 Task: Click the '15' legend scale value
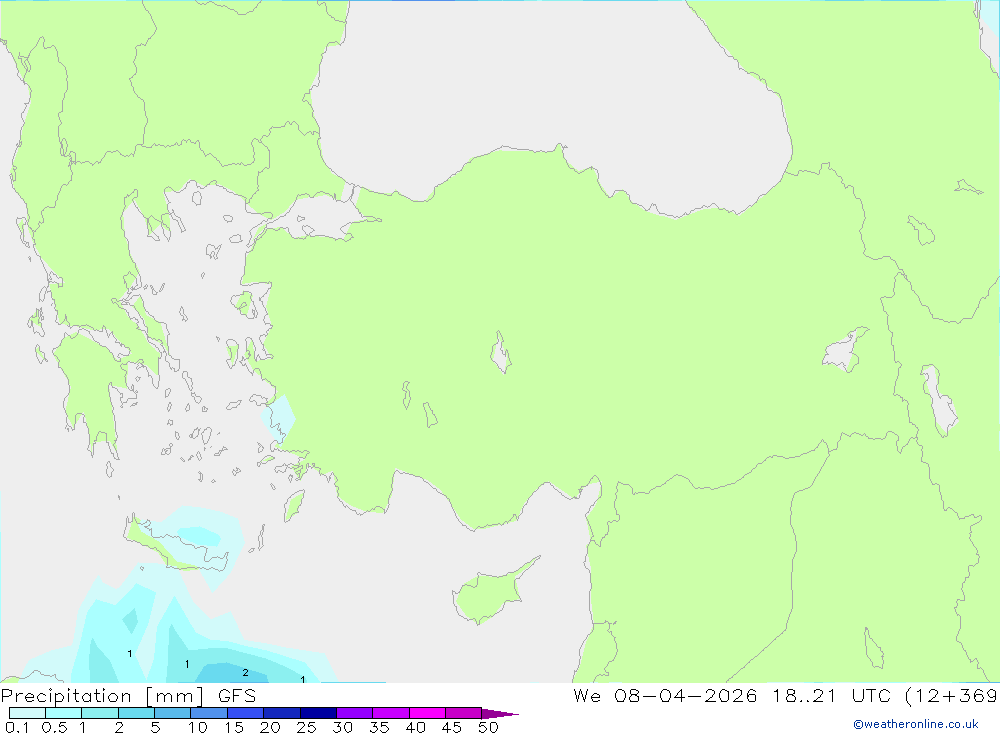click(233, 727)
